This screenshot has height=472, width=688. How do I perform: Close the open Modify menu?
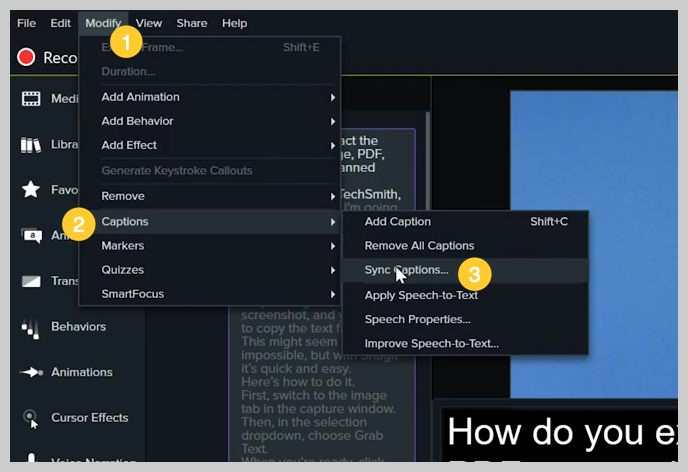pyautogui.click(x=103, y=23)
